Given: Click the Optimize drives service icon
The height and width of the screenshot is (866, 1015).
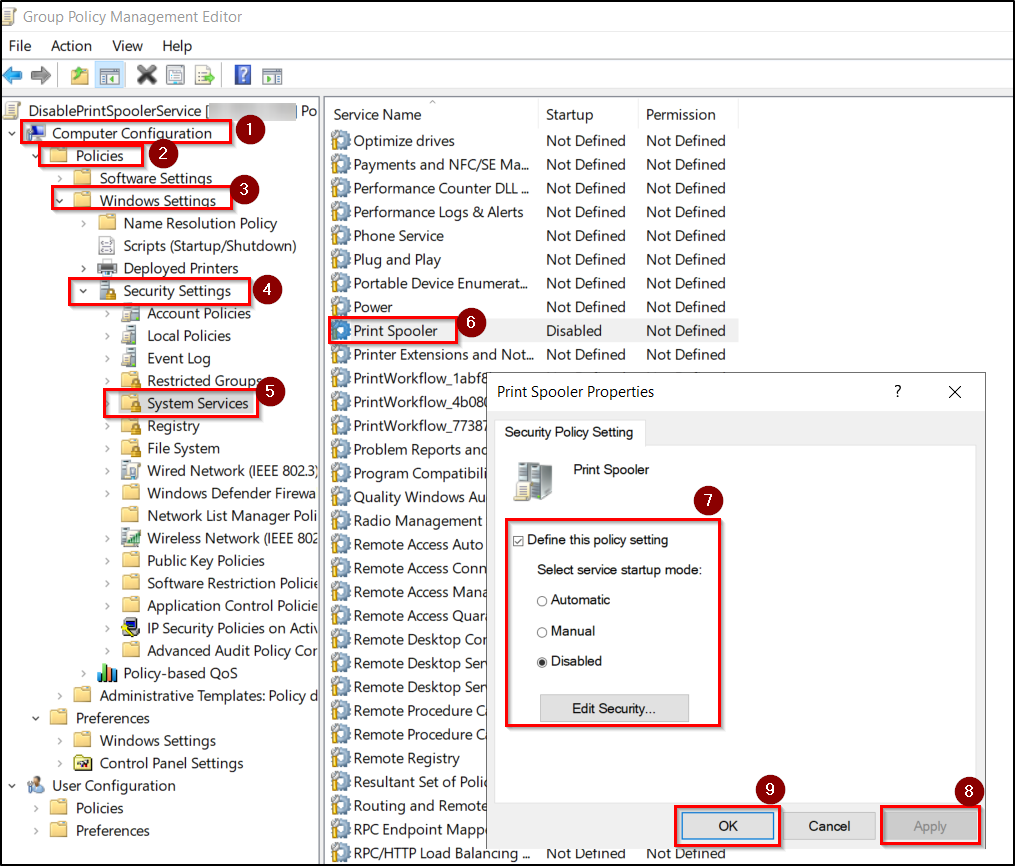Looking at the screenshot, I should tap(340, 140).
